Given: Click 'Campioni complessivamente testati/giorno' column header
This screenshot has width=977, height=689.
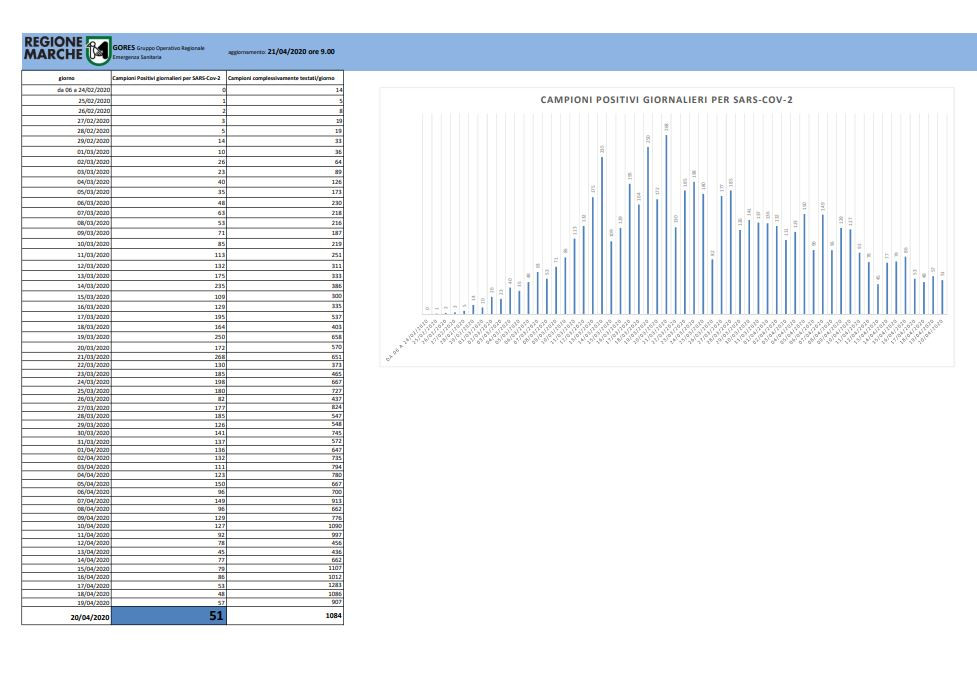Looking at the screenshot, I should [285, 78].
